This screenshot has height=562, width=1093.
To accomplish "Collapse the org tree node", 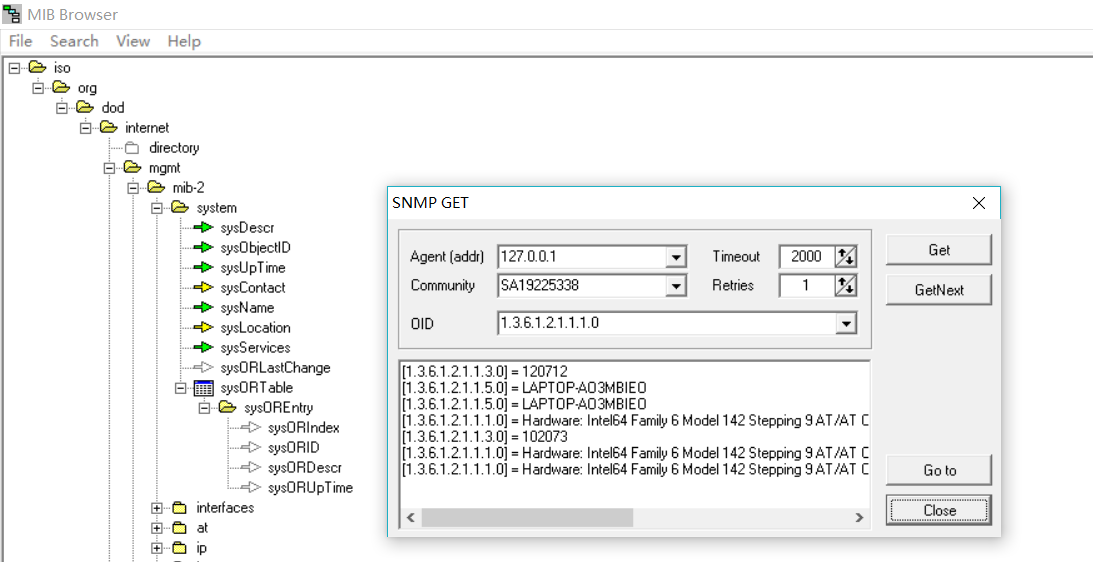I will click(38, 88).
